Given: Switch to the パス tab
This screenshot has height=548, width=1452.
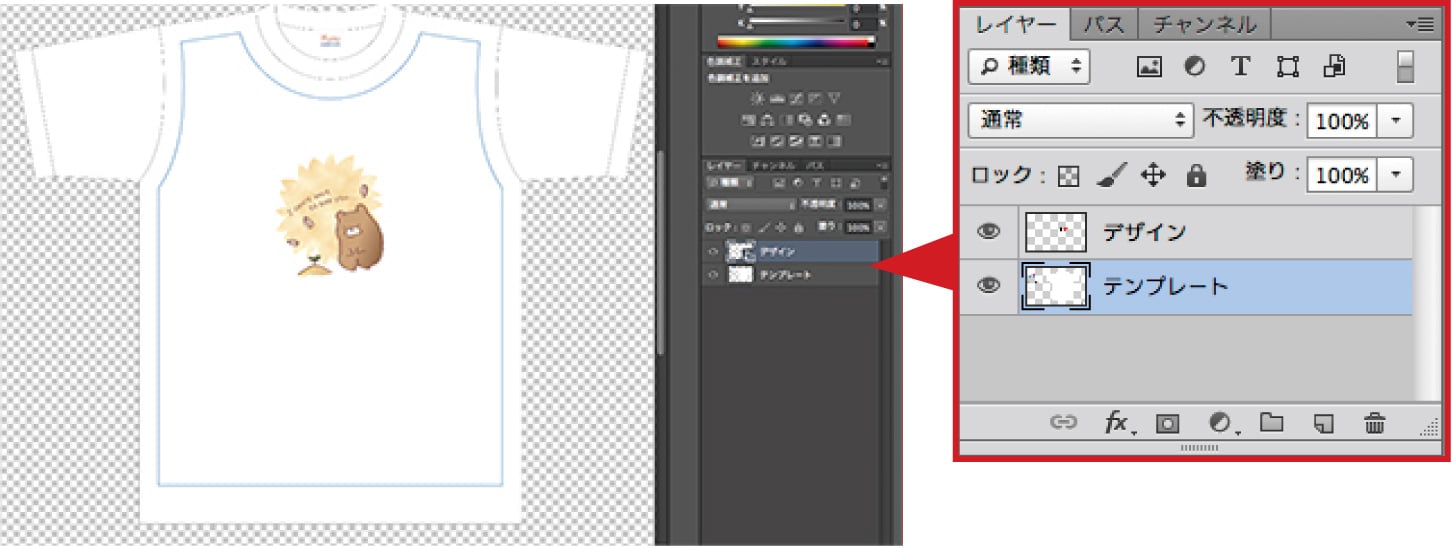Looking at the screenshot, I should [x=1104, y=24].
